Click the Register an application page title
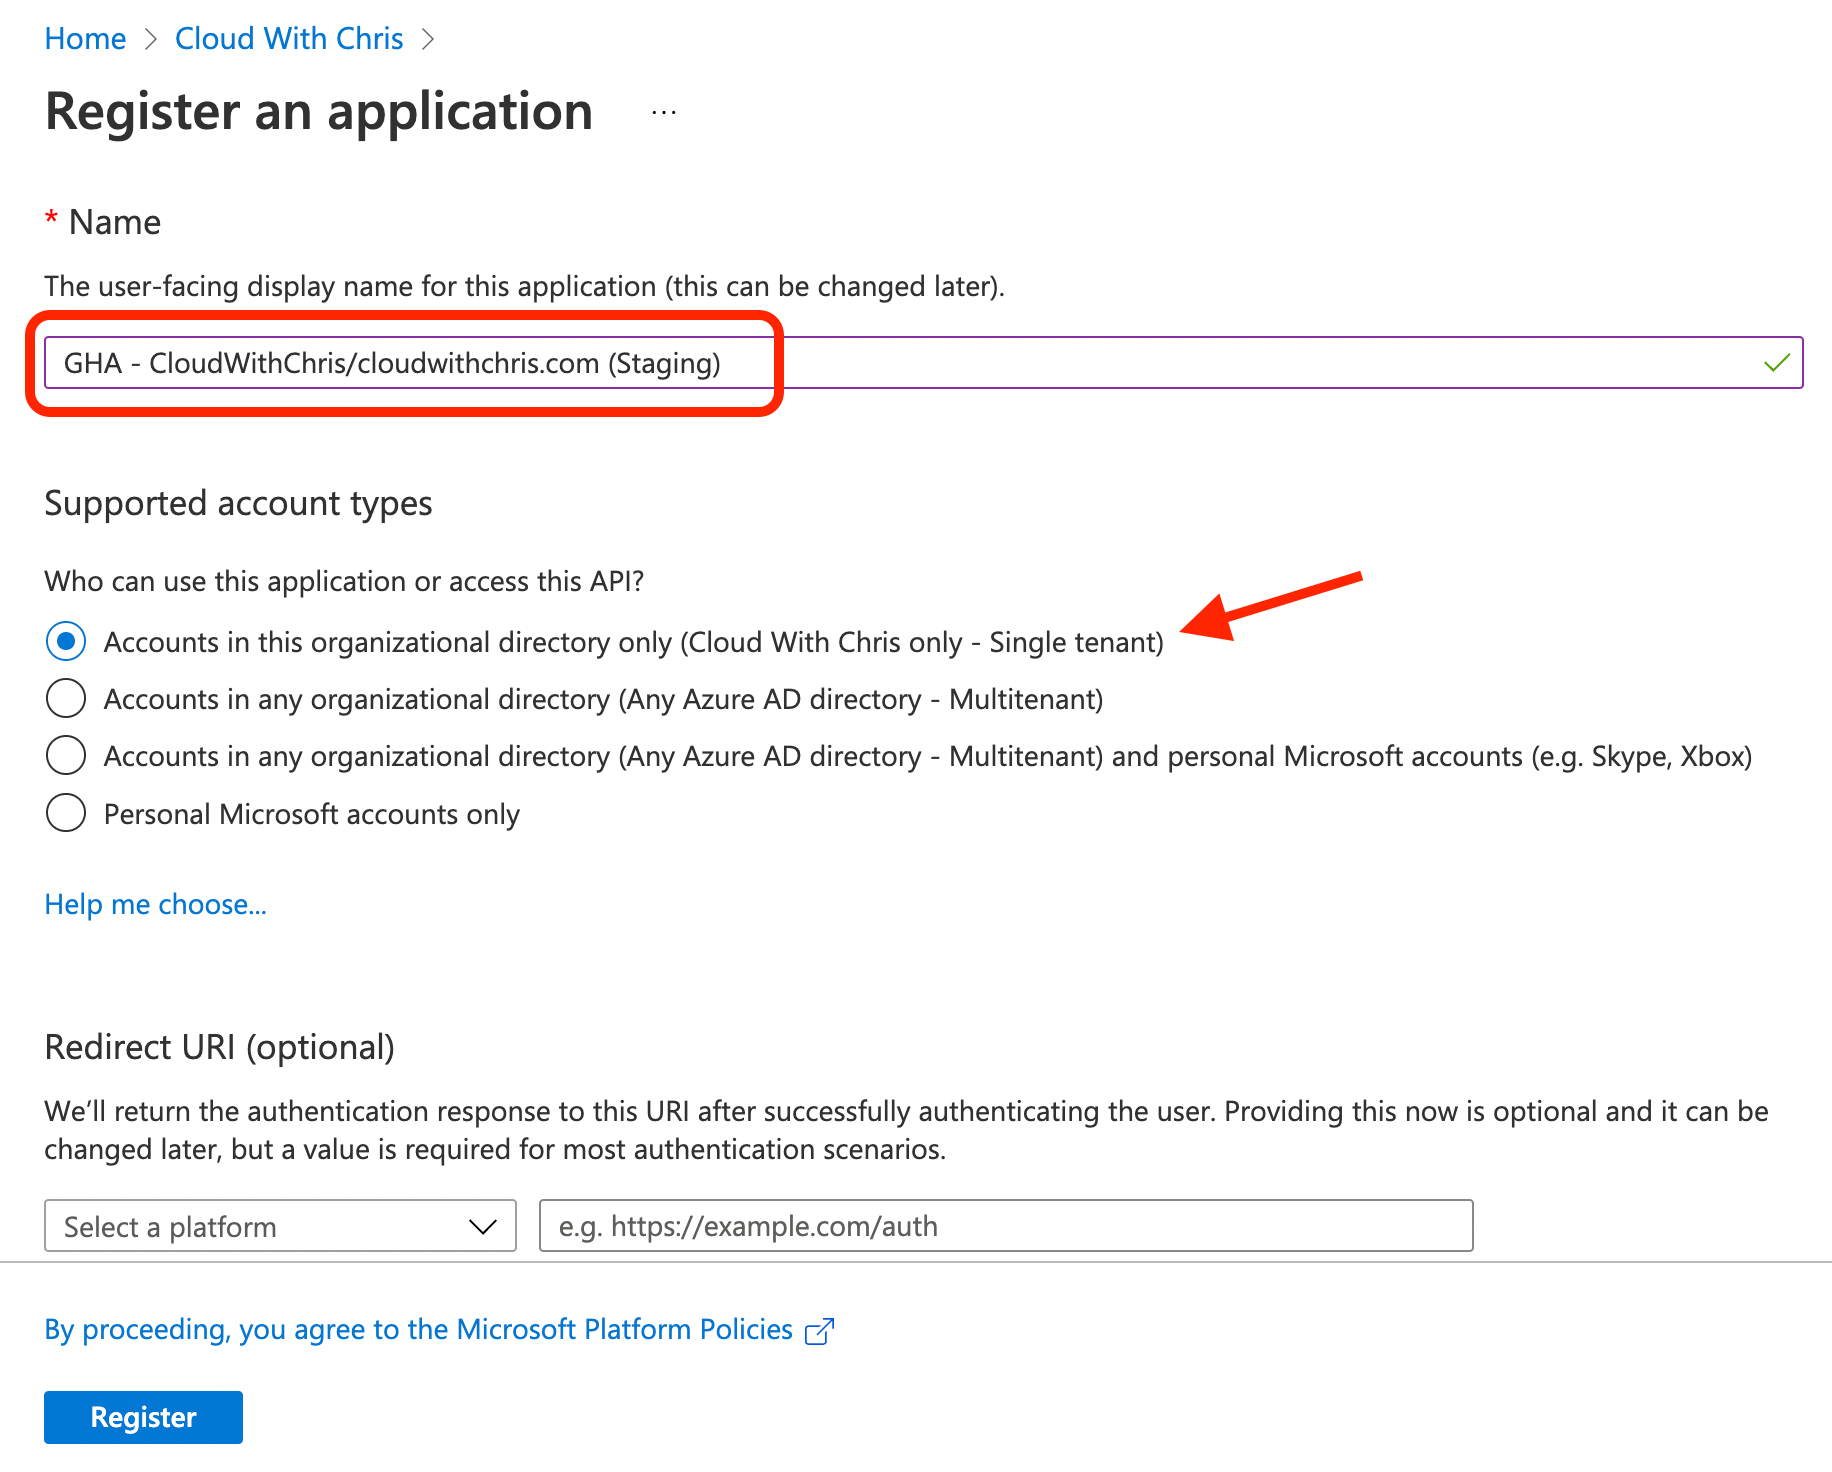Viewport: 1832px width, 1472px height. (x=318, y=112)
